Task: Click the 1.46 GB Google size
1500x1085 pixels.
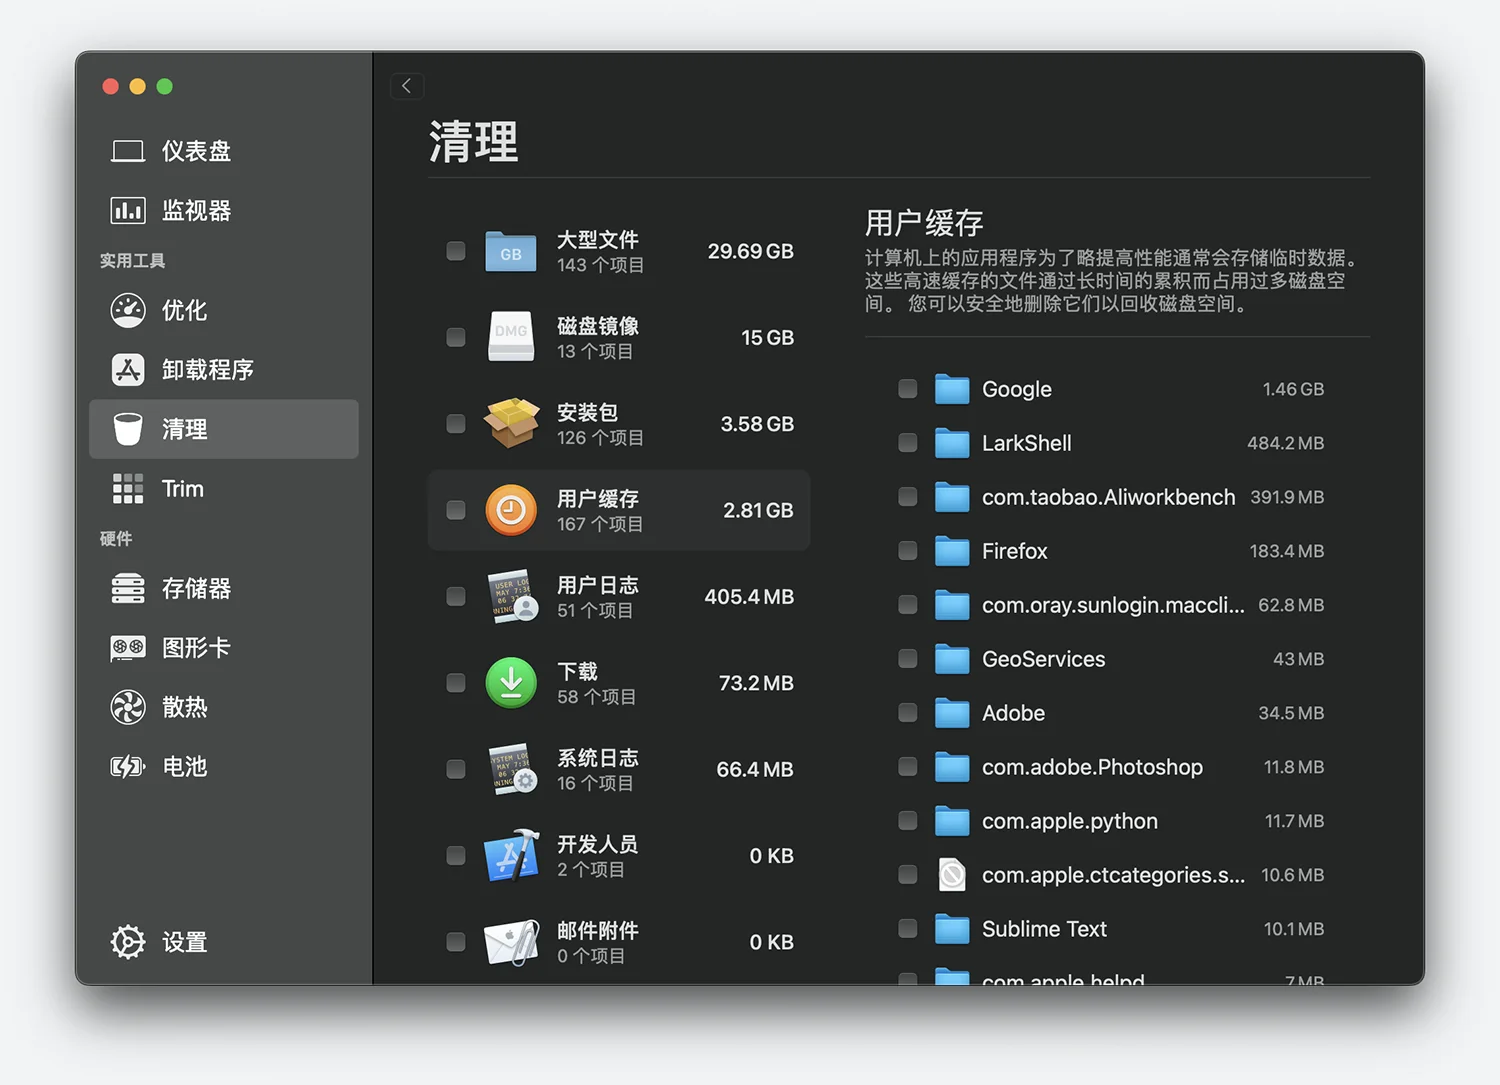Action: point(1293,389)
